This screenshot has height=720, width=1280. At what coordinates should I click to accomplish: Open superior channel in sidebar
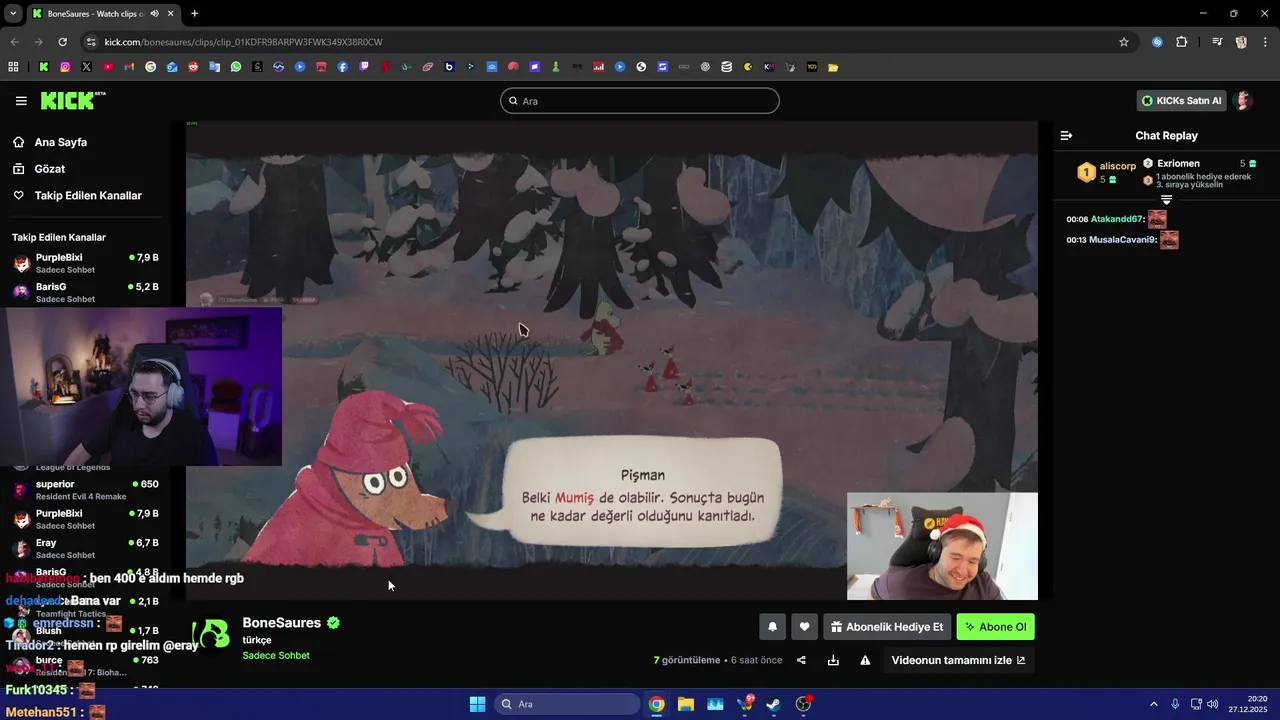point(85,490)
